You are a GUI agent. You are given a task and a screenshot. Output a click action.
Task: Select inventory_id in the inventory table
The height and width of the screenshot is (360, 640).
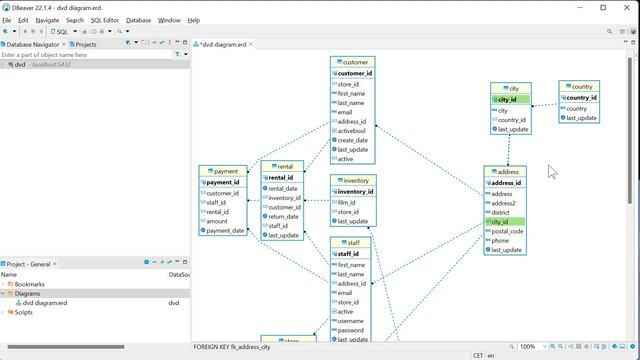coord(353,191)
